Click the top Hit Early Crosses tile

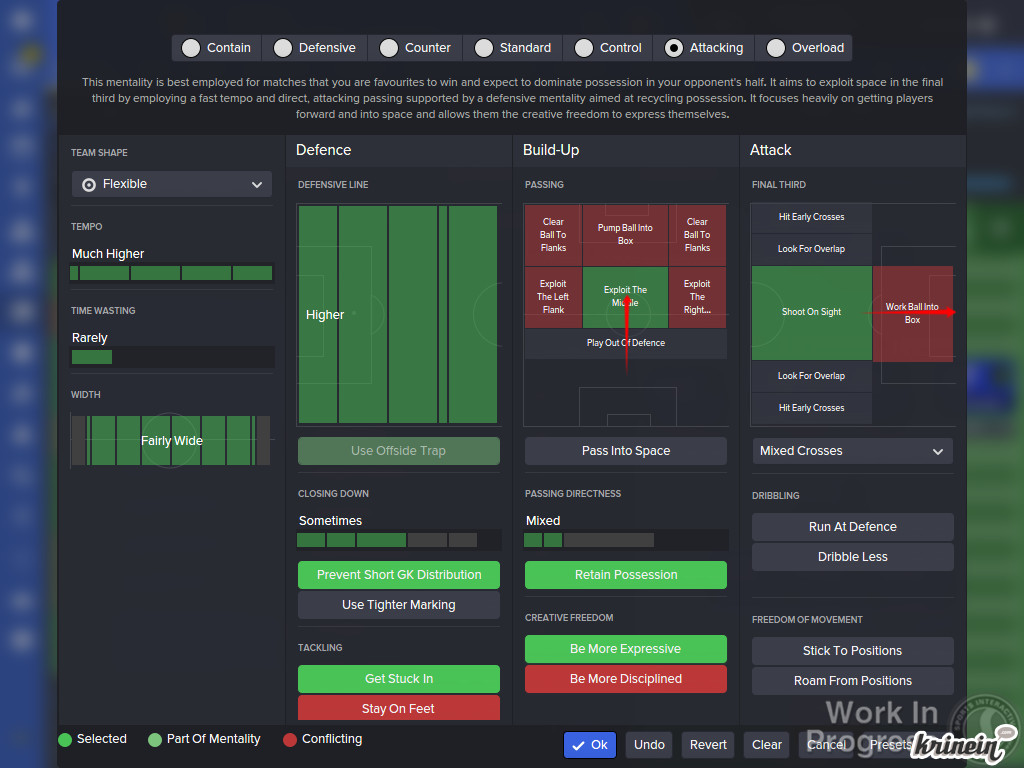pyautogui.click(x=811, y=217)
